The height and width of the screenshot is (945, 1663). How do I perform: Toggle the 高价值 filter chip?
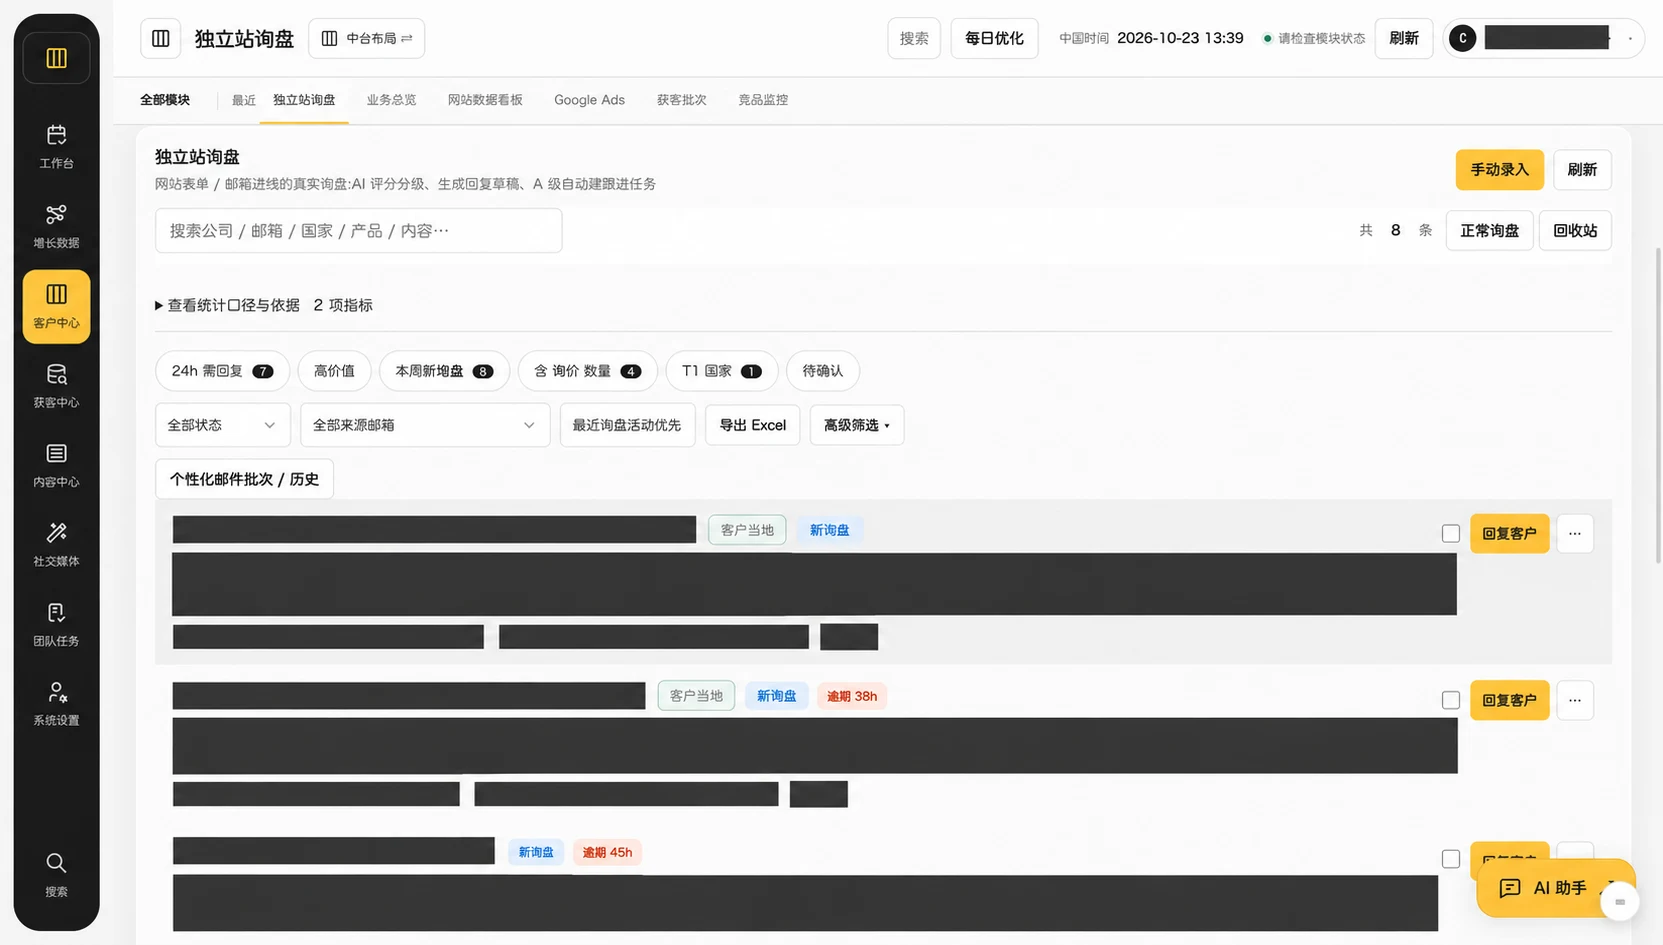click(x=334, y=371)
